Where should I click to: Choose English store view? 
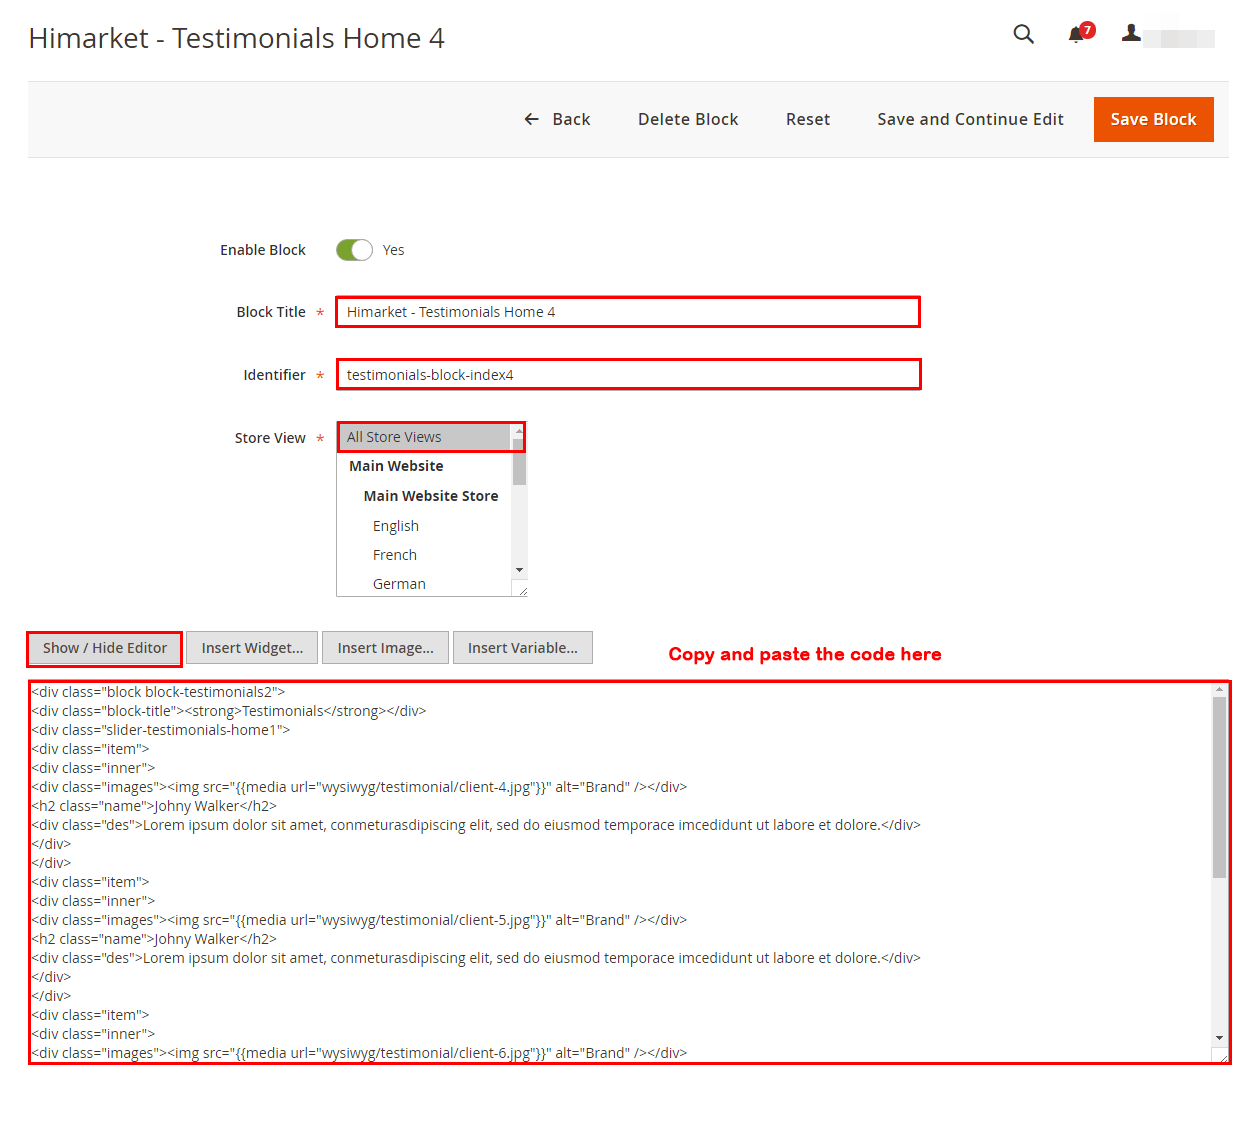[x=396, y=526]
